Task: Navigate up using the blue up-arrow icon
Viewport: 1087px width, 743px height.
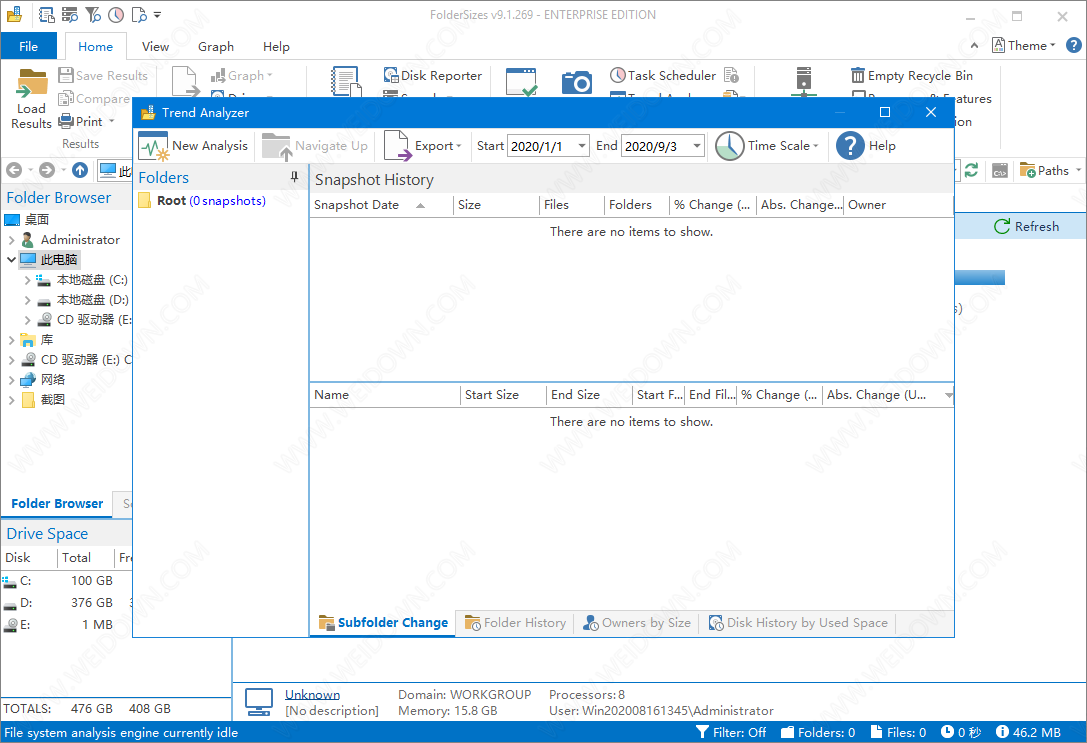Action: 80,170
